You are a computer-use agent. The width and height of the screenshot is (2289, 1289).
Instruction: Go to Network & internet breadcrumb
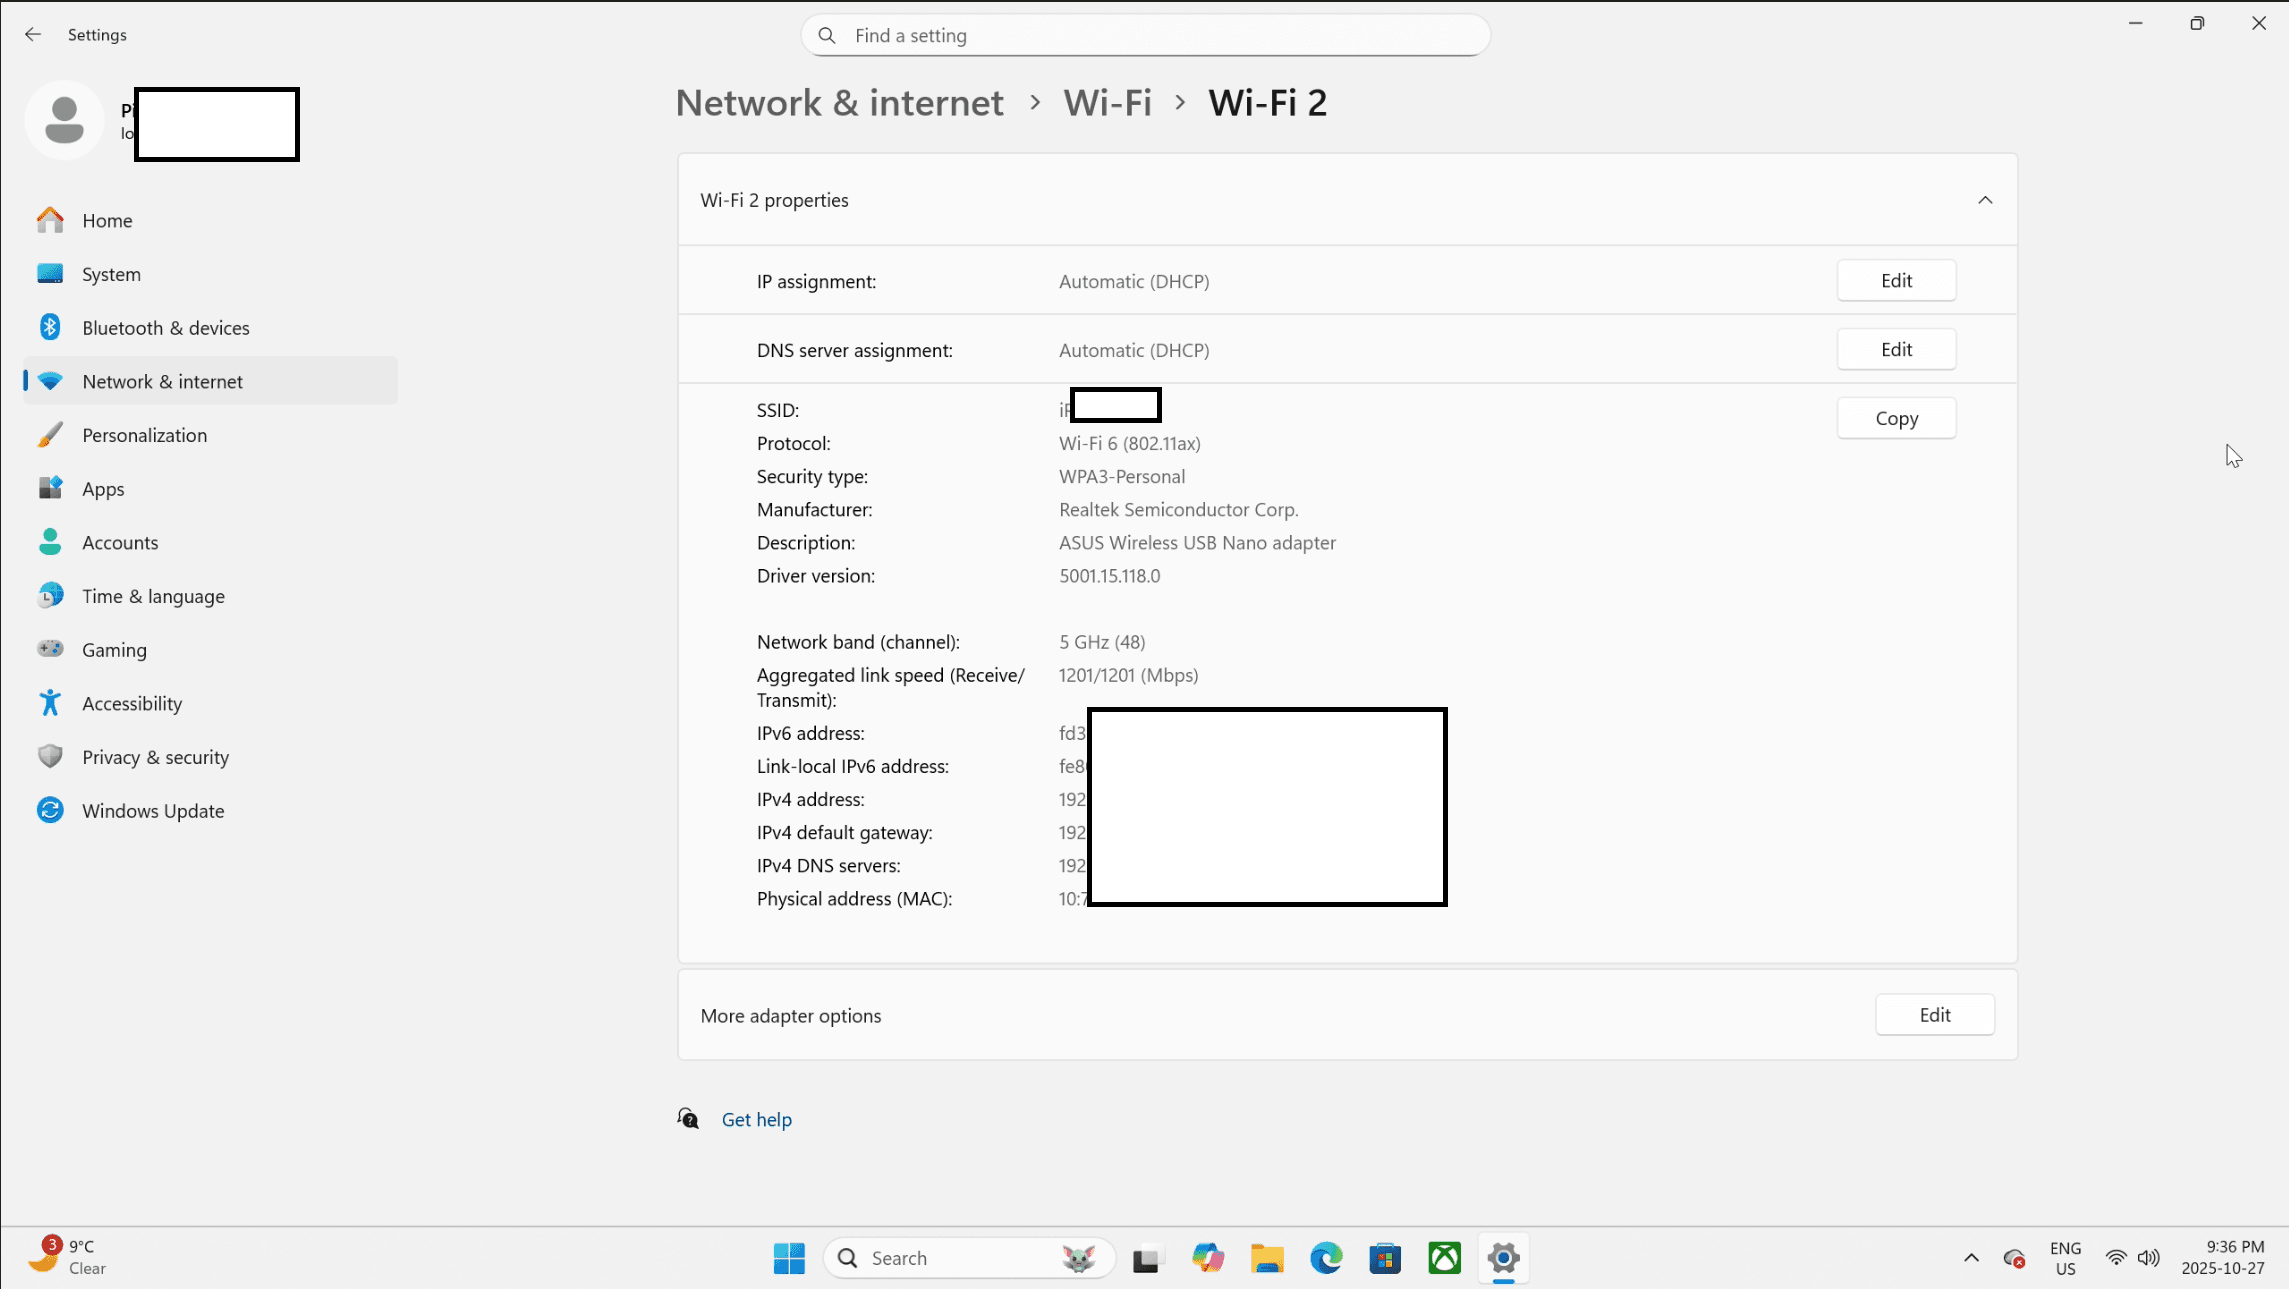coord(839,103)
